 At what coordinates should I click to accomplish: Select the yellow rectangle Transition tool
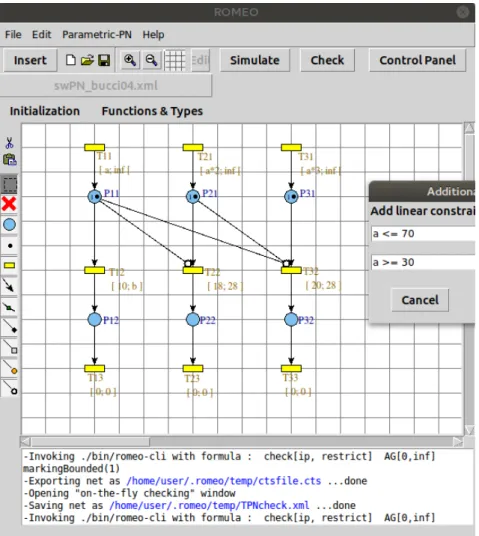tap(9, 265)
